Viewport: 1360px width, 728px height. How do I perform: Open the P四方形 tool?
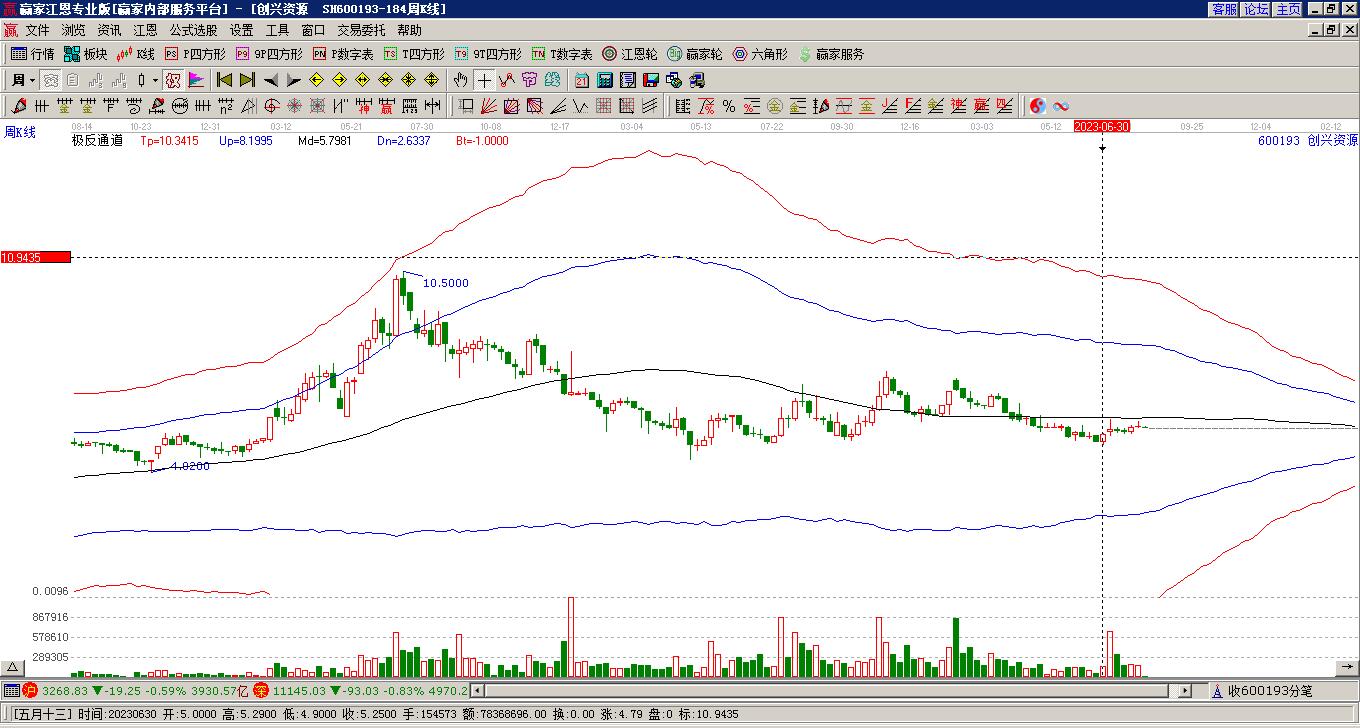coord(195,54)
